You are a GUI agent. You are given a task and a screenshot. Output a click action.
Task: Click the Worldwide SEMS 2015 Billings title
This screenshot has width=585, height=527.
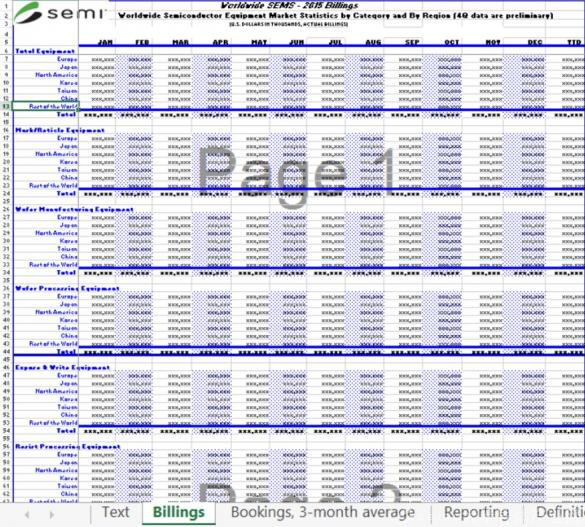(290, 5)
